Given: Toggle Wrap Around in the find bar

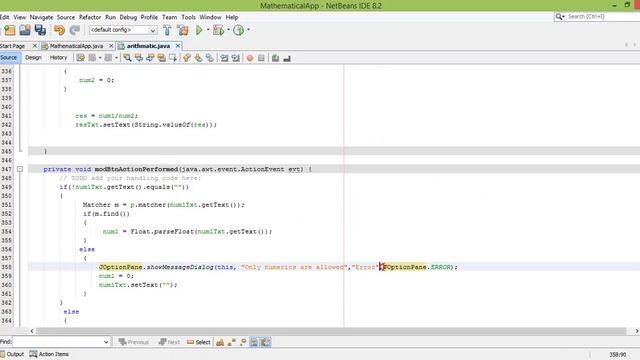Looking at the screenshot, I should [x=266, y=342].
